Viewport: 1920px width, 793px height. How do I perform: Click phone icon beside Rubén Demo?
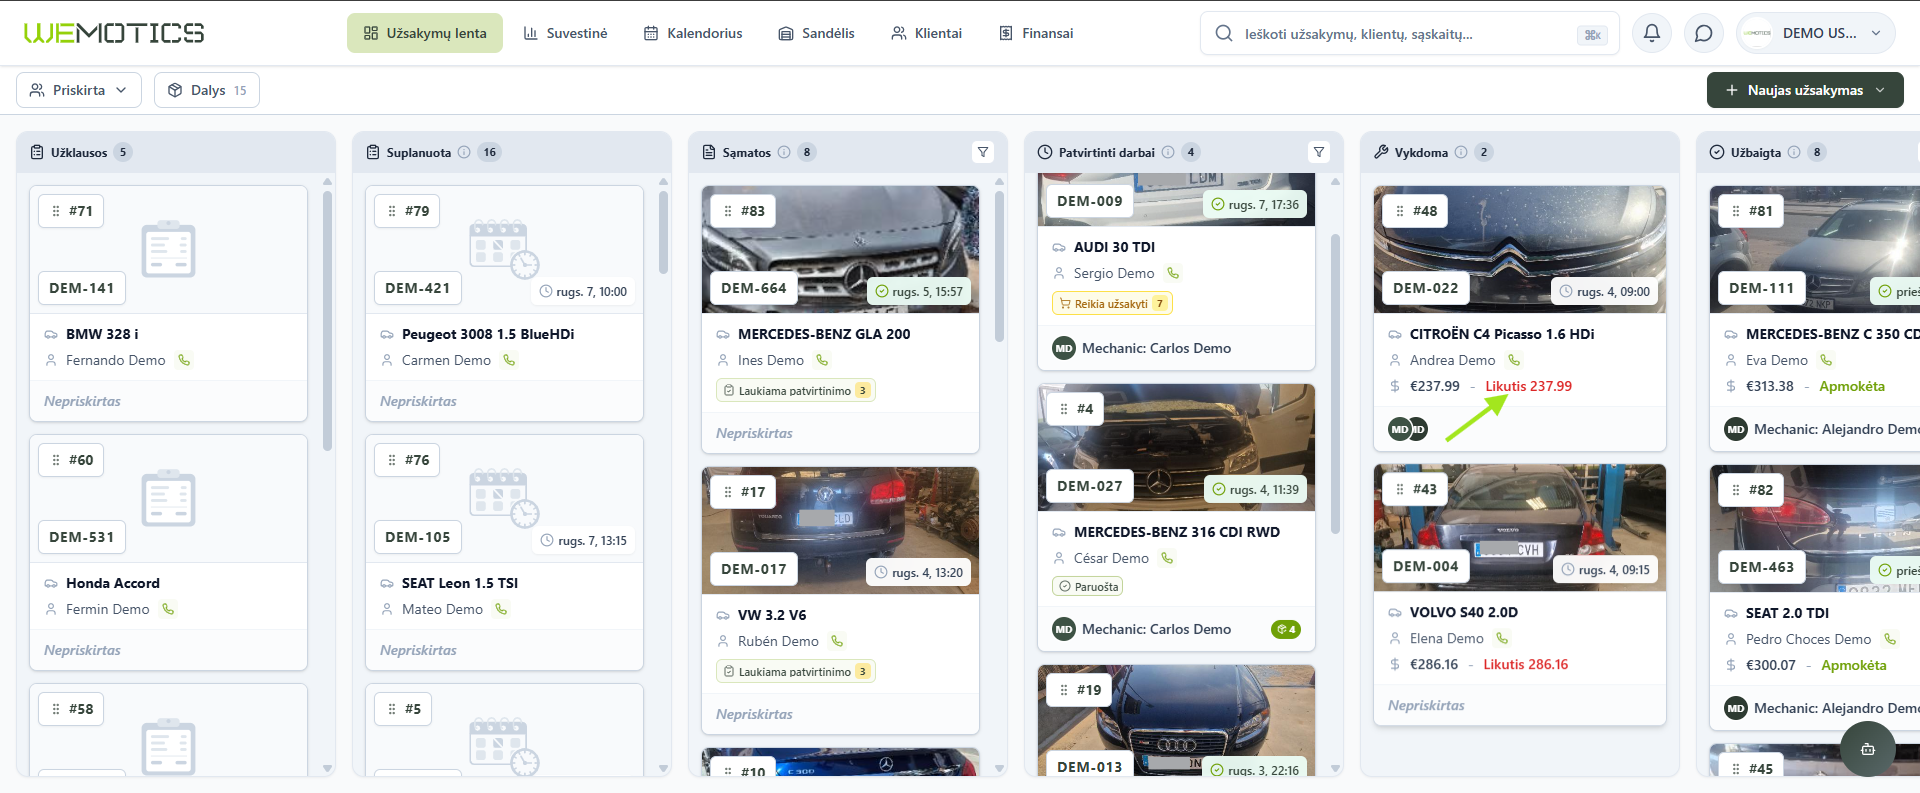(837, 641)
